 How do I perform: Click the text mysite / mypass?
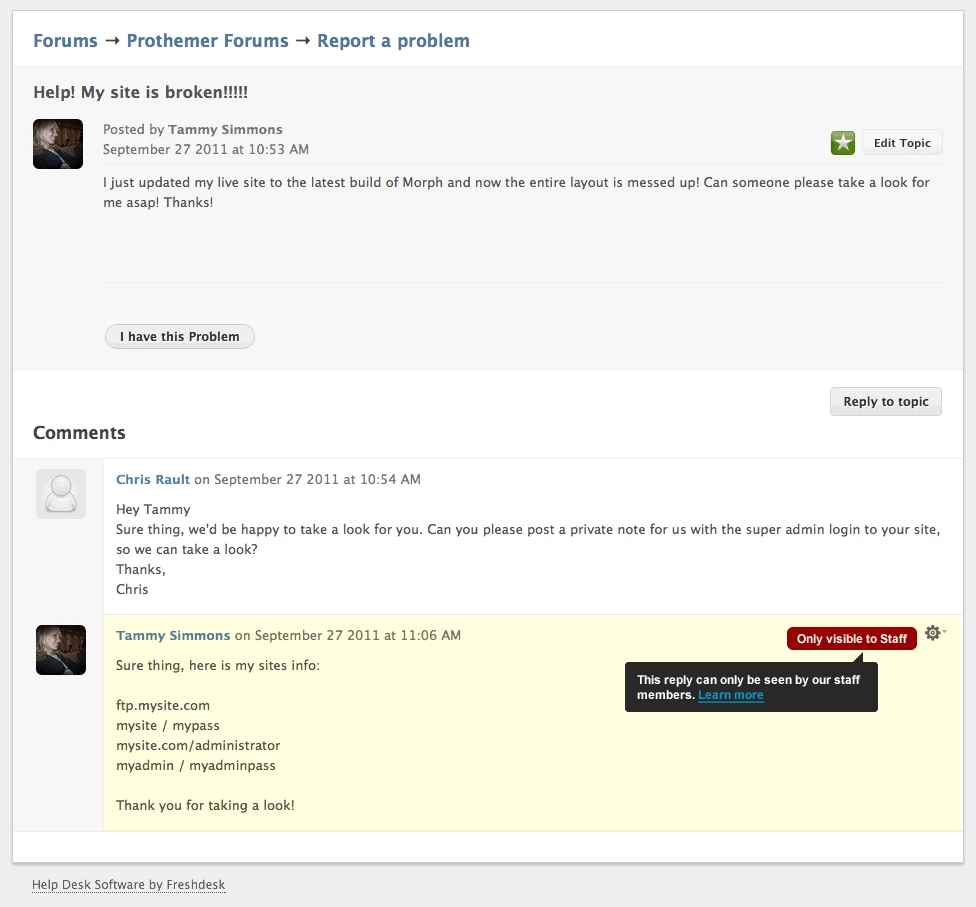(167, 726)
